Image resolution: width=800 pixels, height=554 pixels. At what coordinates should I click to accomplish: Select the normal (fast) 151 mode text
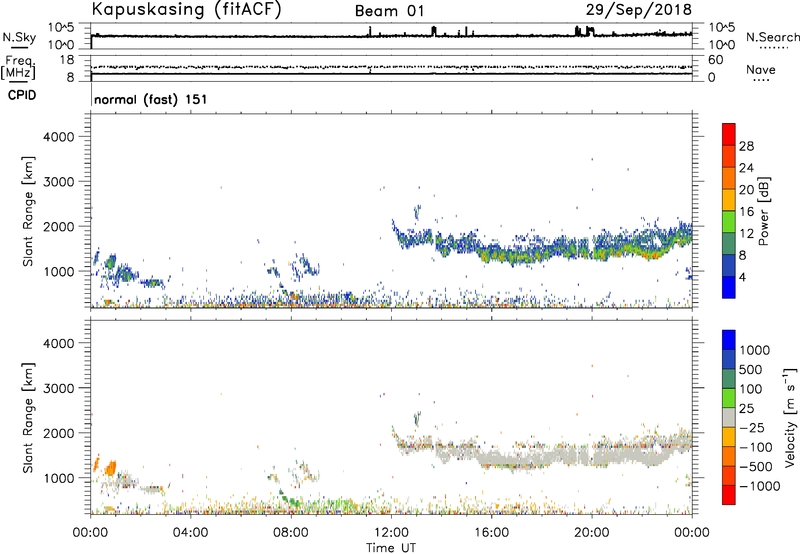coord(151,99)
